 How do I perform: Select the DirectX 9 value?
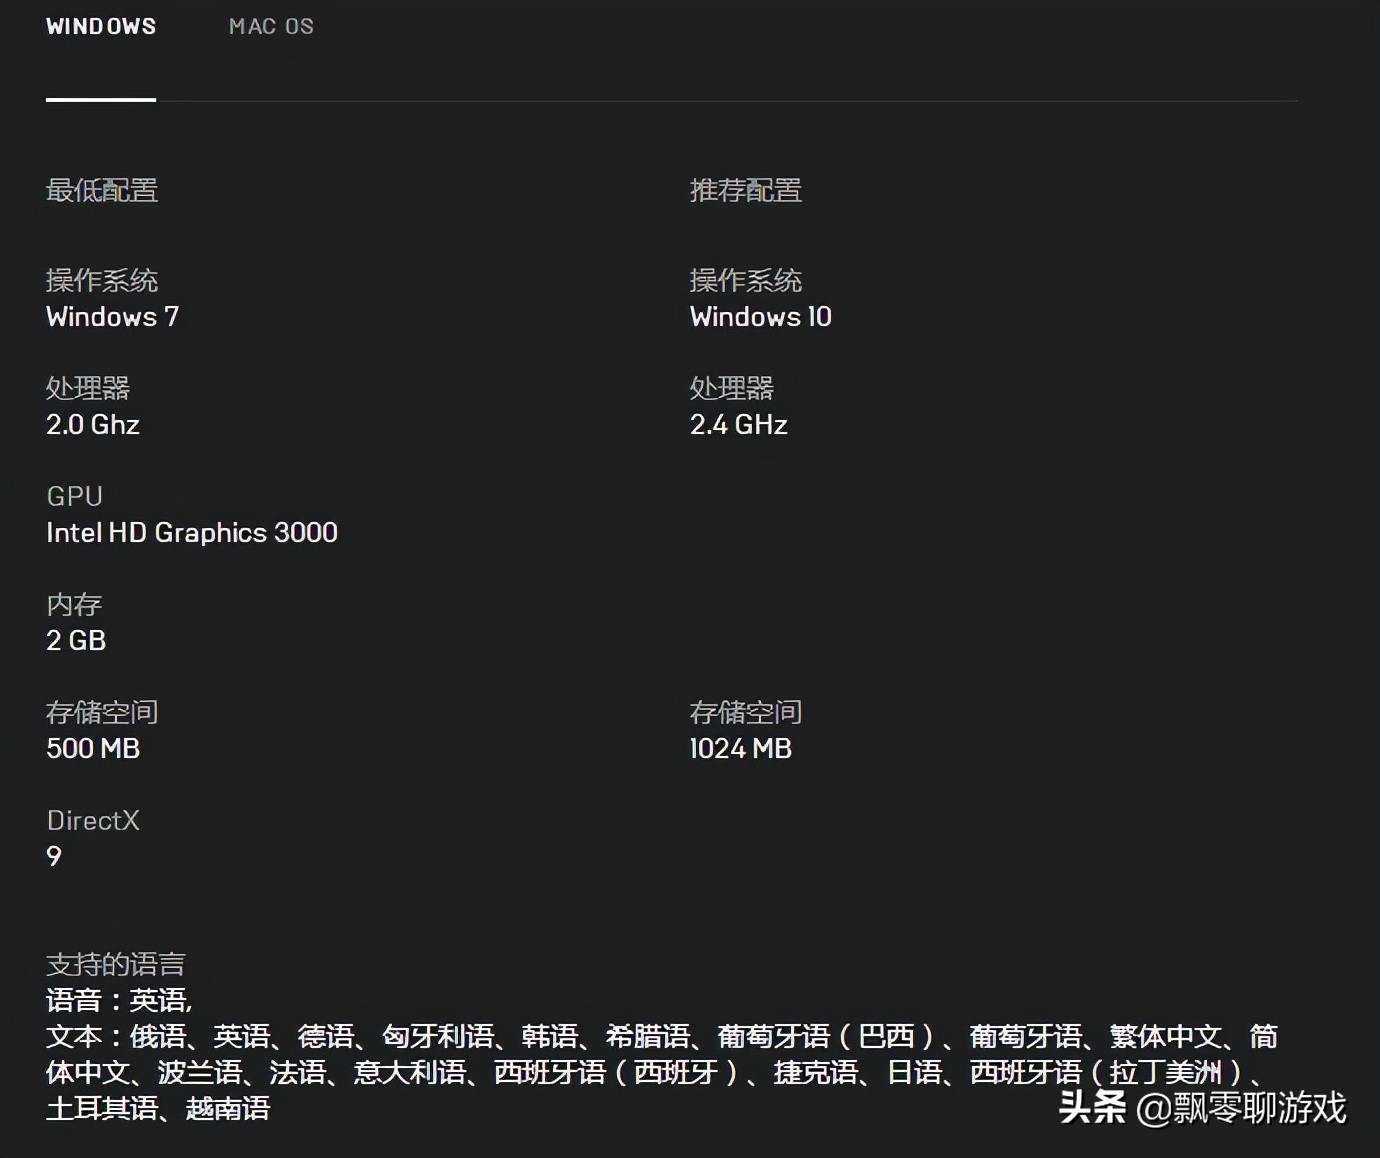(54, 856)
